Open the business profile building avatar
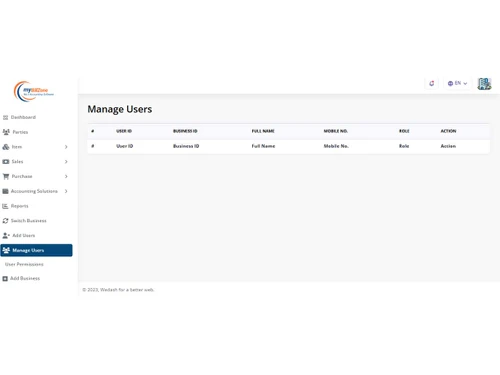Screen dimensions: 500x375 (x=484, y=84)
